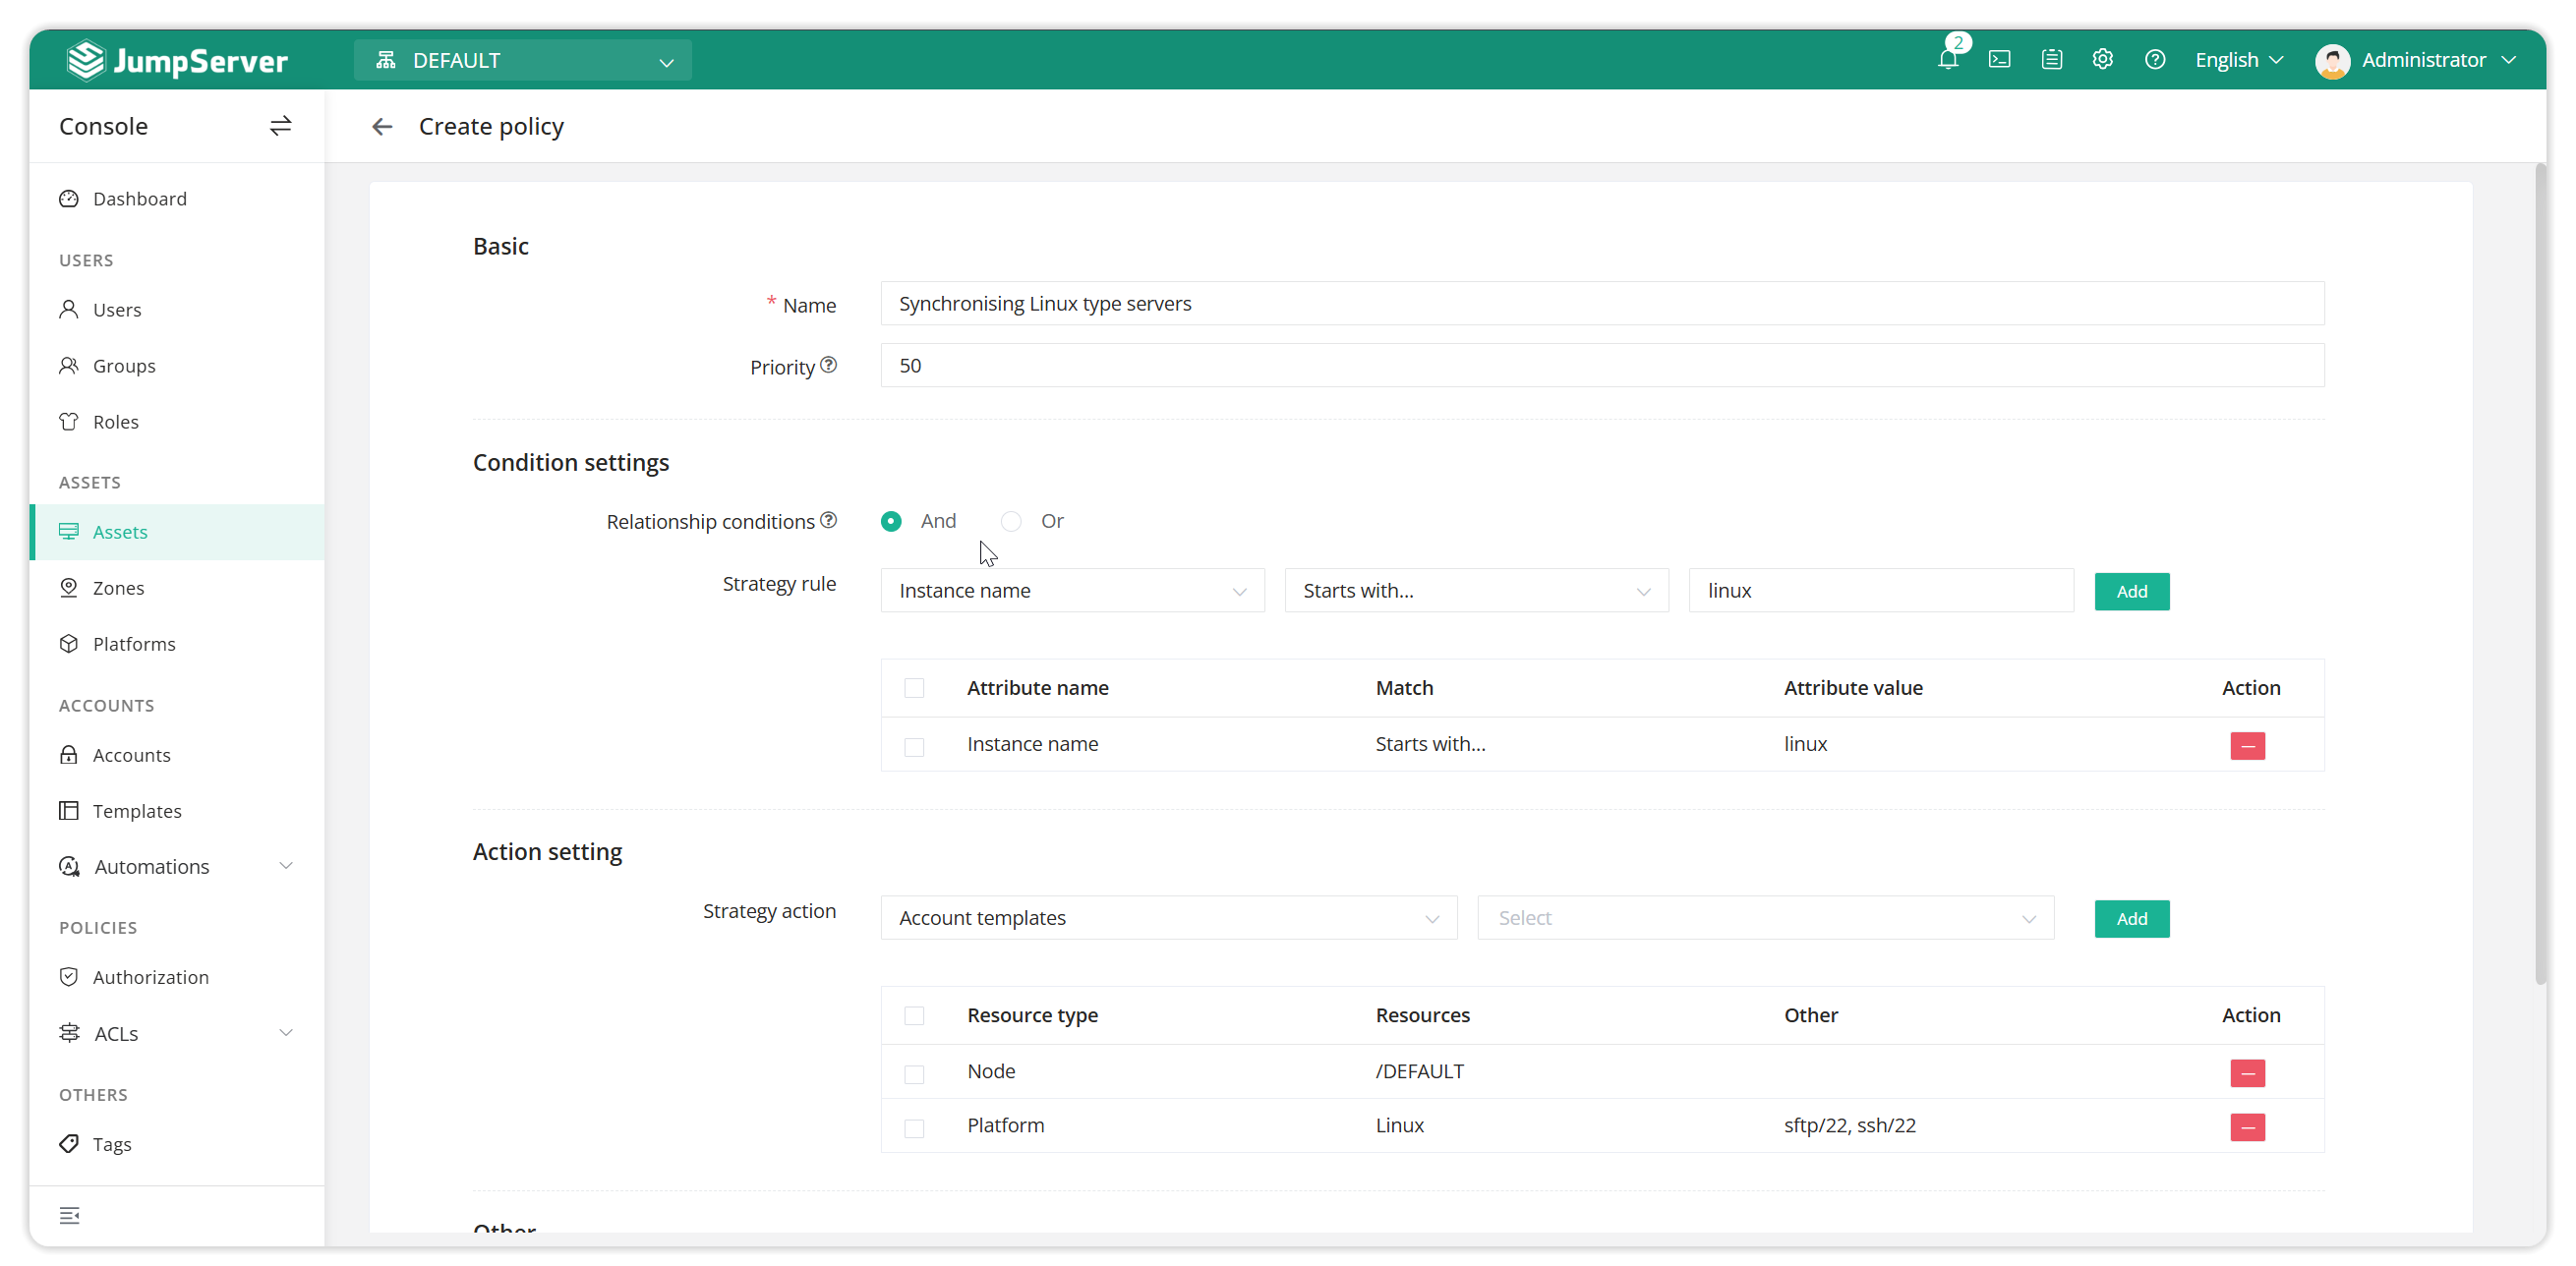The image size is (2576, 1266).
Task: Open Templates in the sidebar
Action: [x=177, y=811]
